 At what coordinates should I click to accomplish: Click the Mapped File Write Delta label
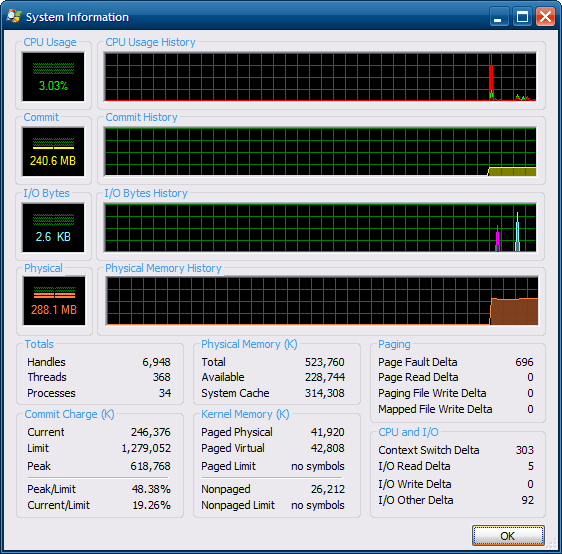click(435, 409)
